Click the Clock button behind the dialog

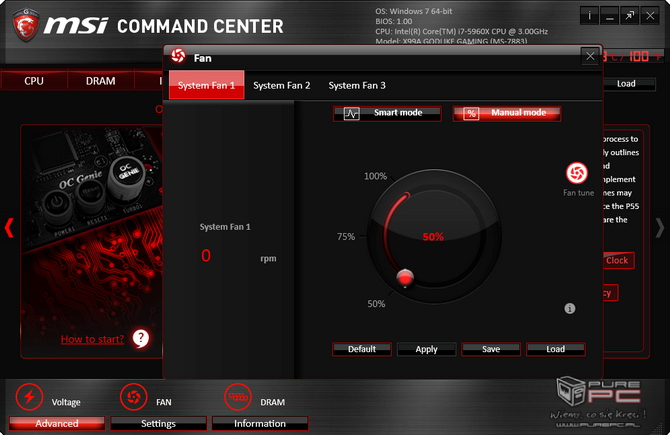[618, 260]
